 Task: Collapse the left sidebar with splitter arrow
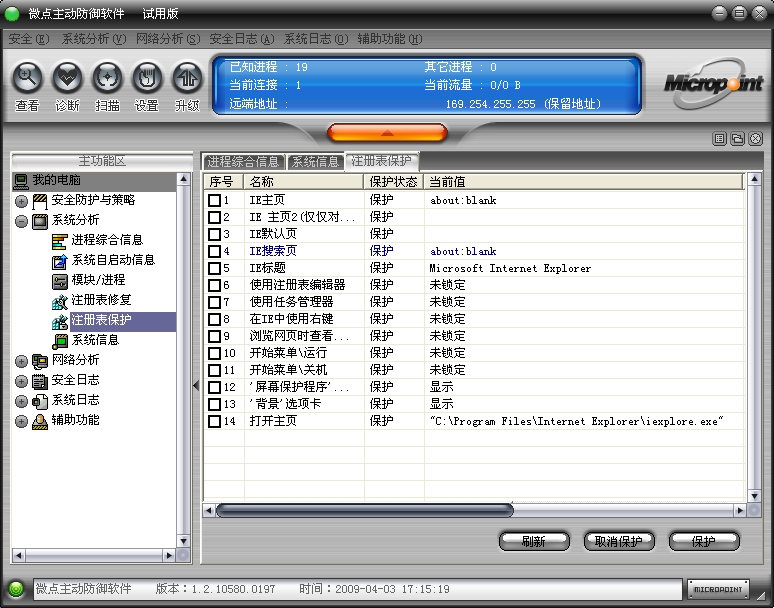click(196, 385)
